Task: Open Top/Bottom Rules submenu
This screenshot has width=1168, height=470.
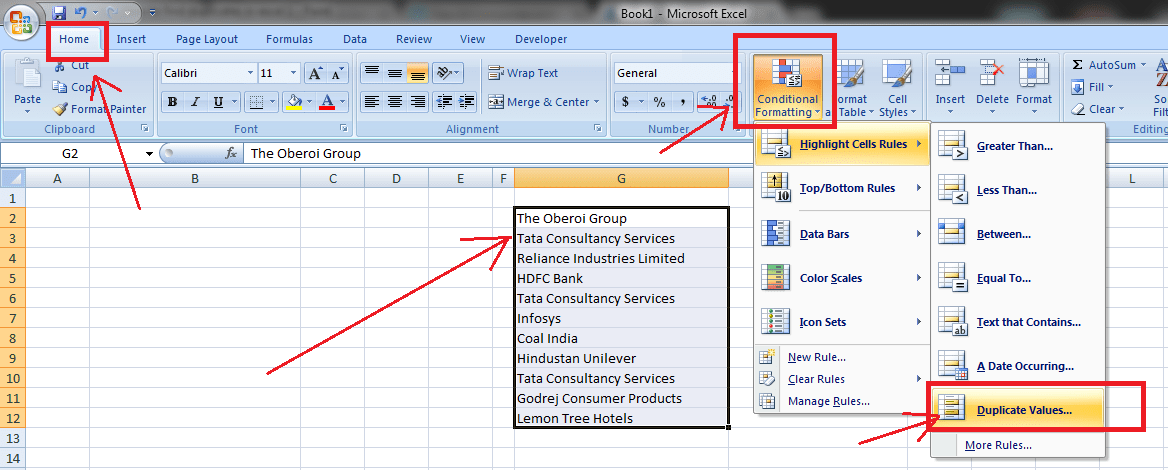Action: pos(842,188)
